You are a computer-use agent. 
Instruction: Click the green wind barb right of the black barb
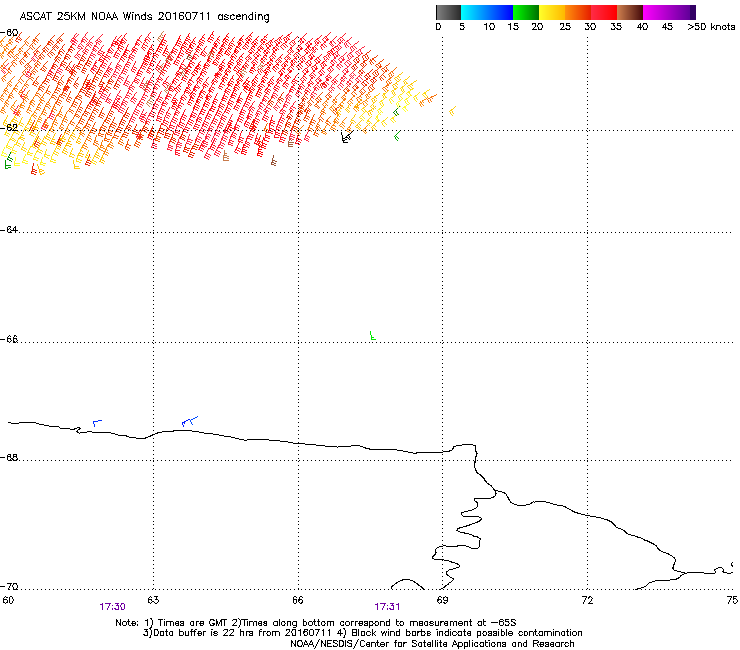click(x=397, y=136)
